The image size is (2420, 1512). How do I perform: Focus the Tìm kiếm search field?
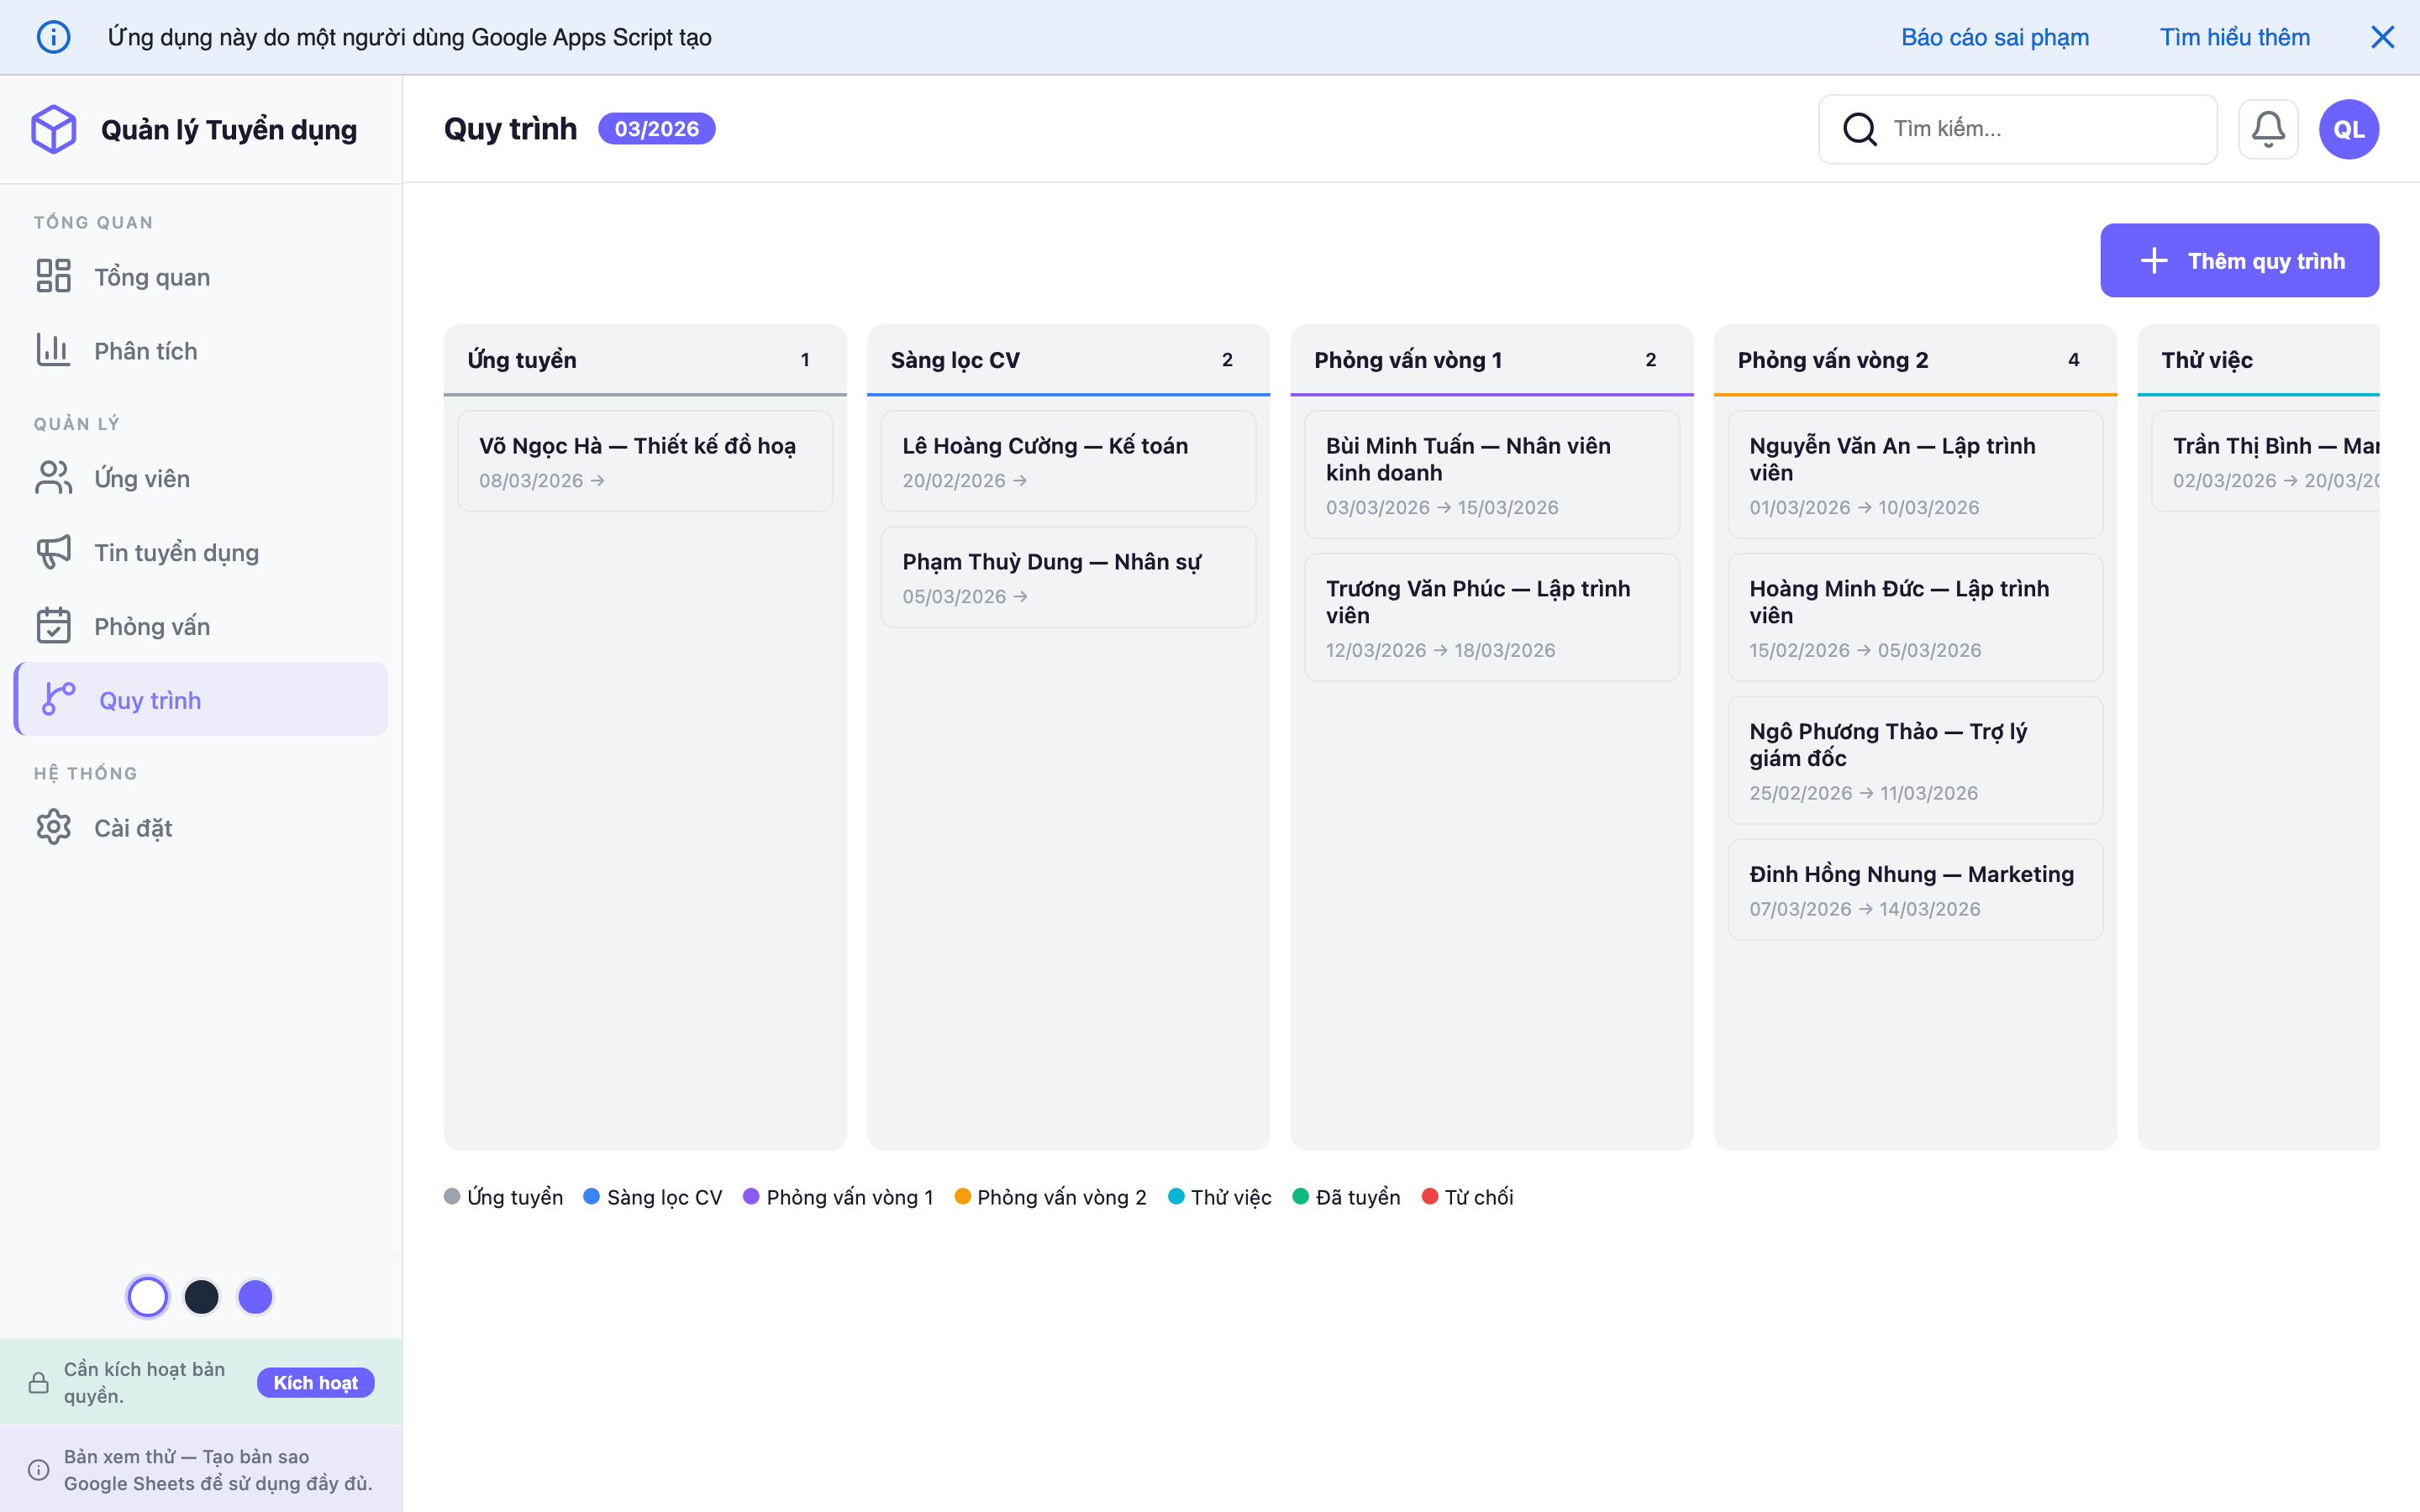pos(2040,129)
